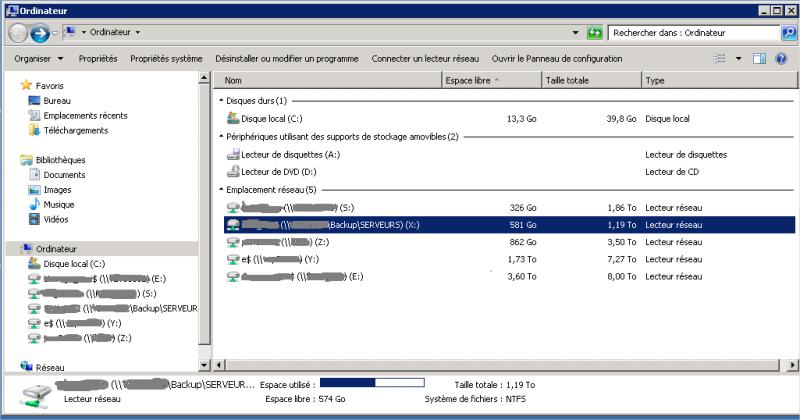
Task: Click the 7,27 To total size cell
Action: pos(621,259)
